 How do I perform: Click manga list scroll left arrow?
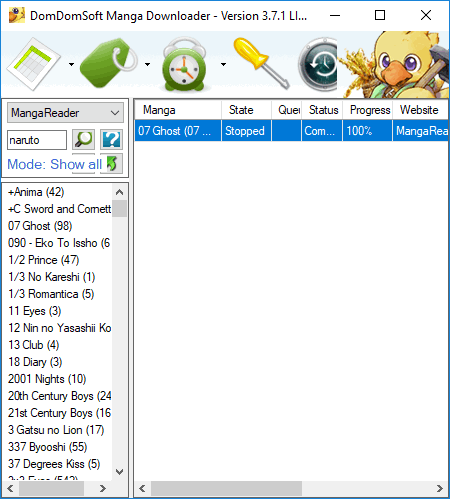click(10, 488)
